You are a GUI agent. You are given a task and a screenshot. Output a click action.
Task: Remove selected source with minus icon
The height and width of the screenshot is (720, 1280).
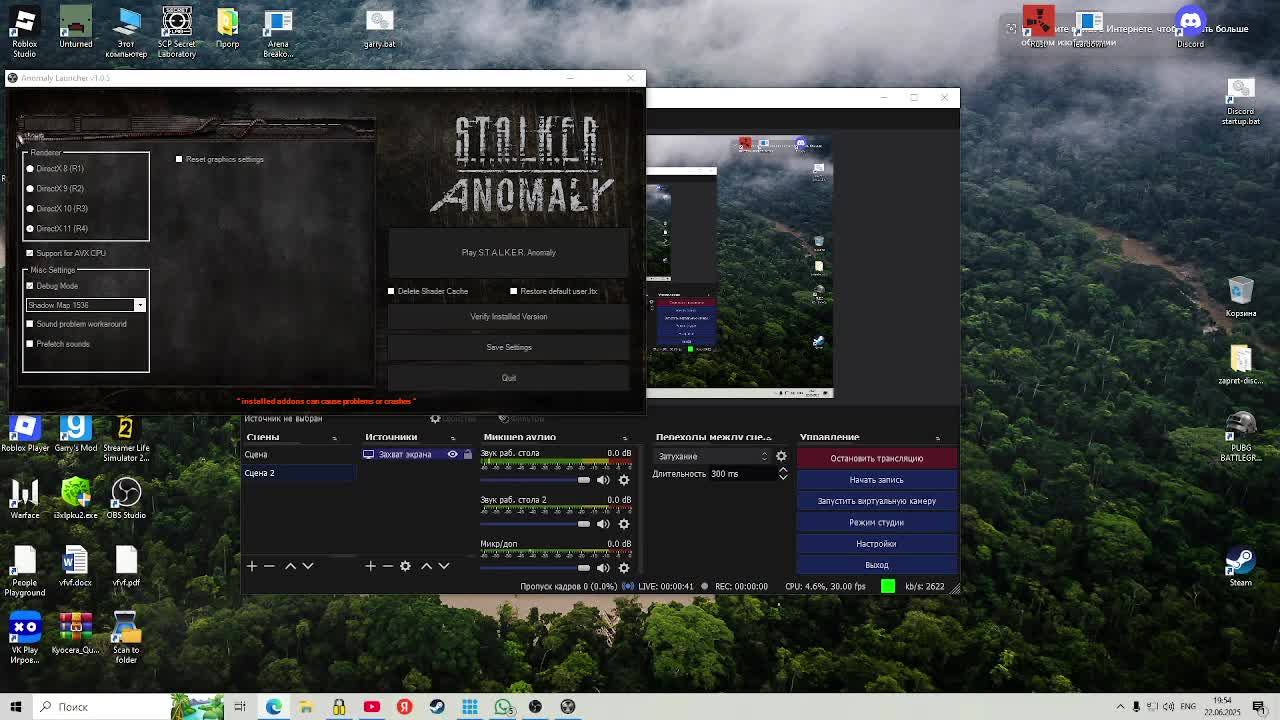387,566
